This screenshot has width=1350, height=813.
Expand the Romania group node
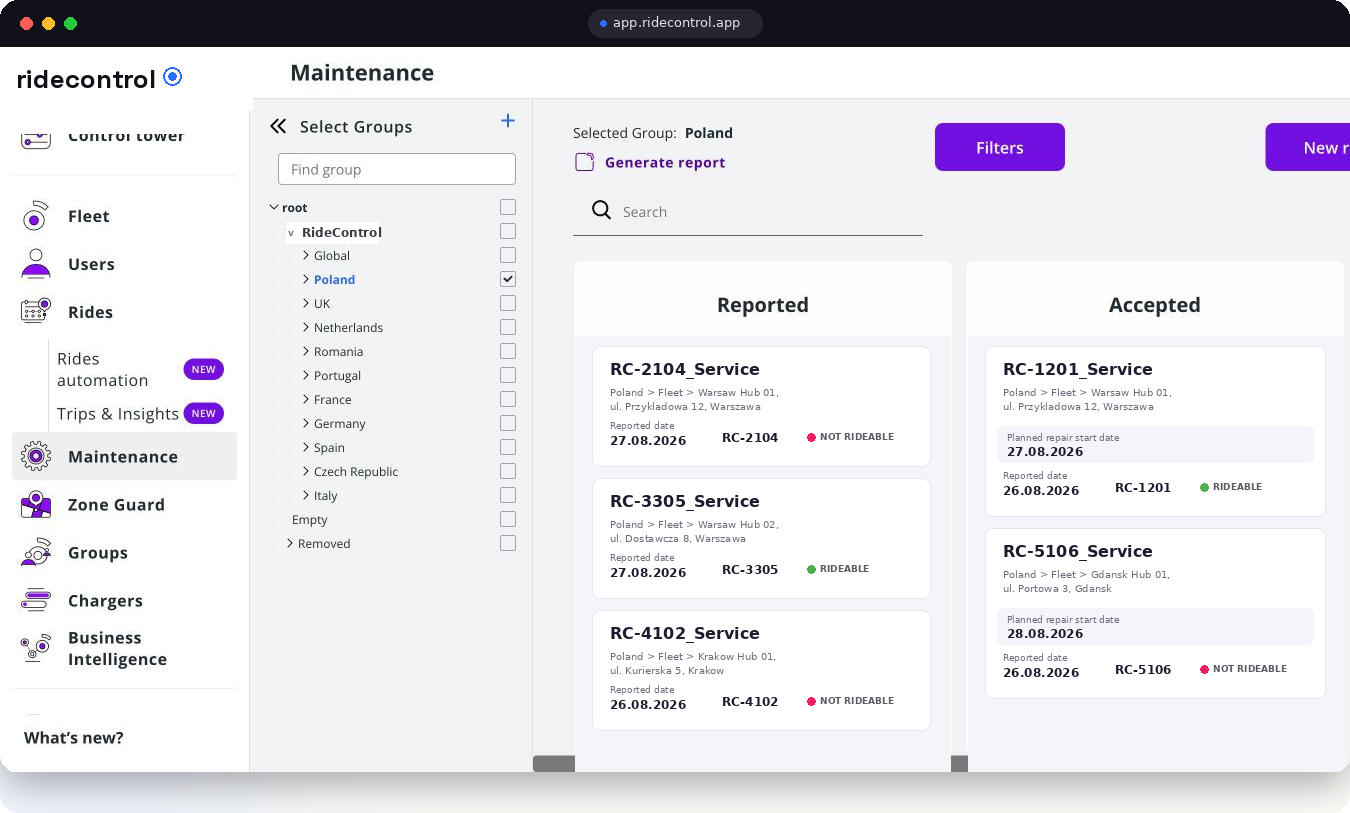pos(306,352)
